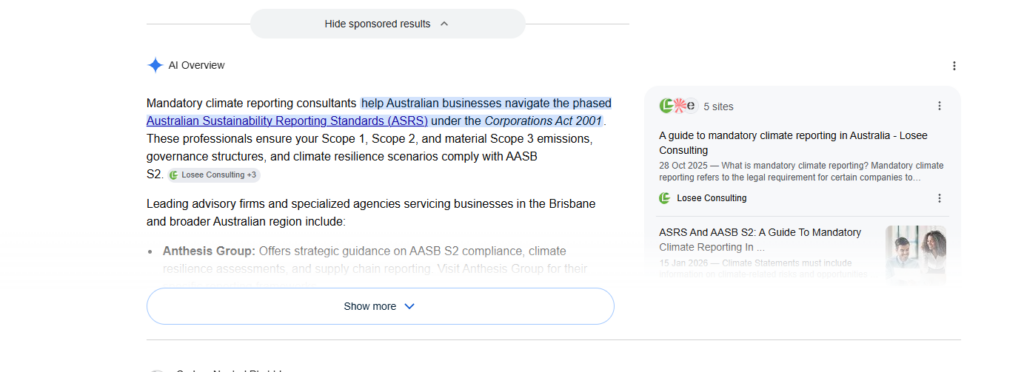
Task: Click the 28 Oct 2025 snippet text
Action: click(801, 171)
